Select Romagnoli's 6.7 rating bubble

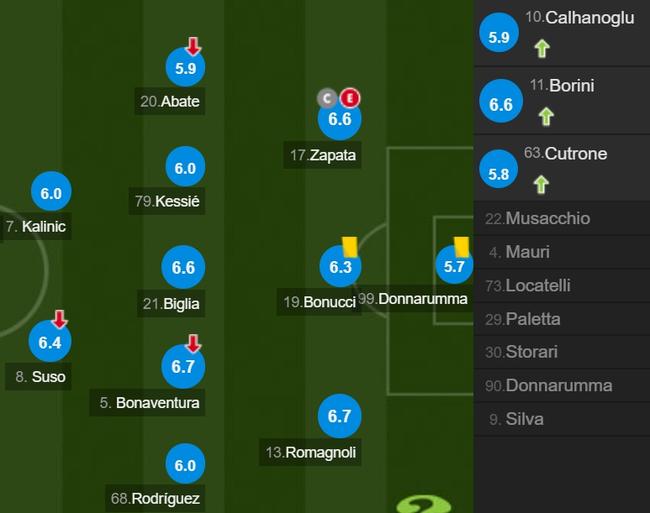click(x=340, y=416)
